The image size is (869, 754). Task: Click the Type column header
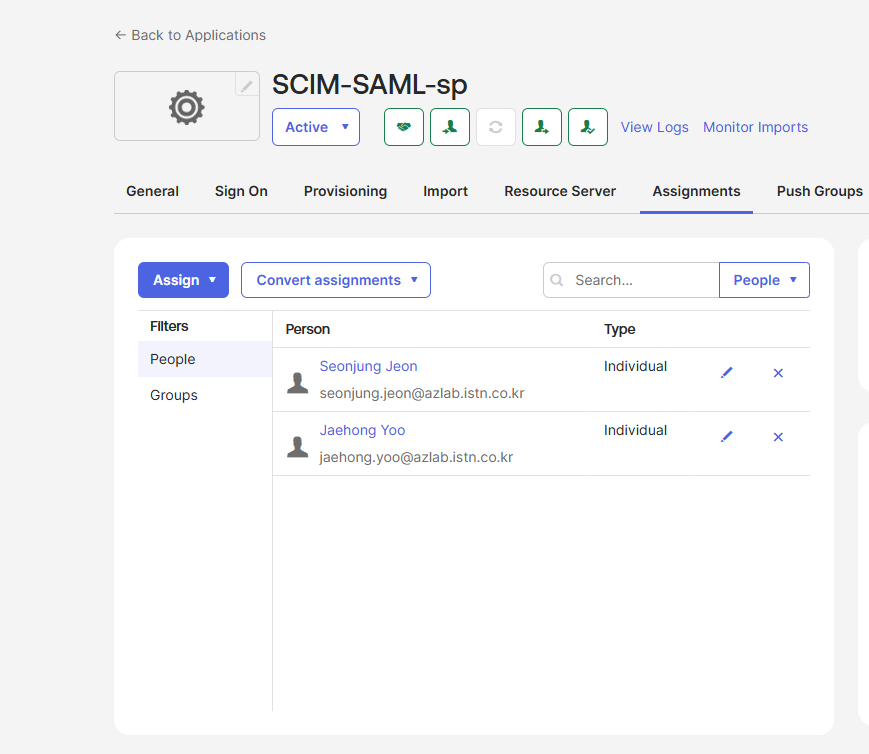tap(620, 329)
